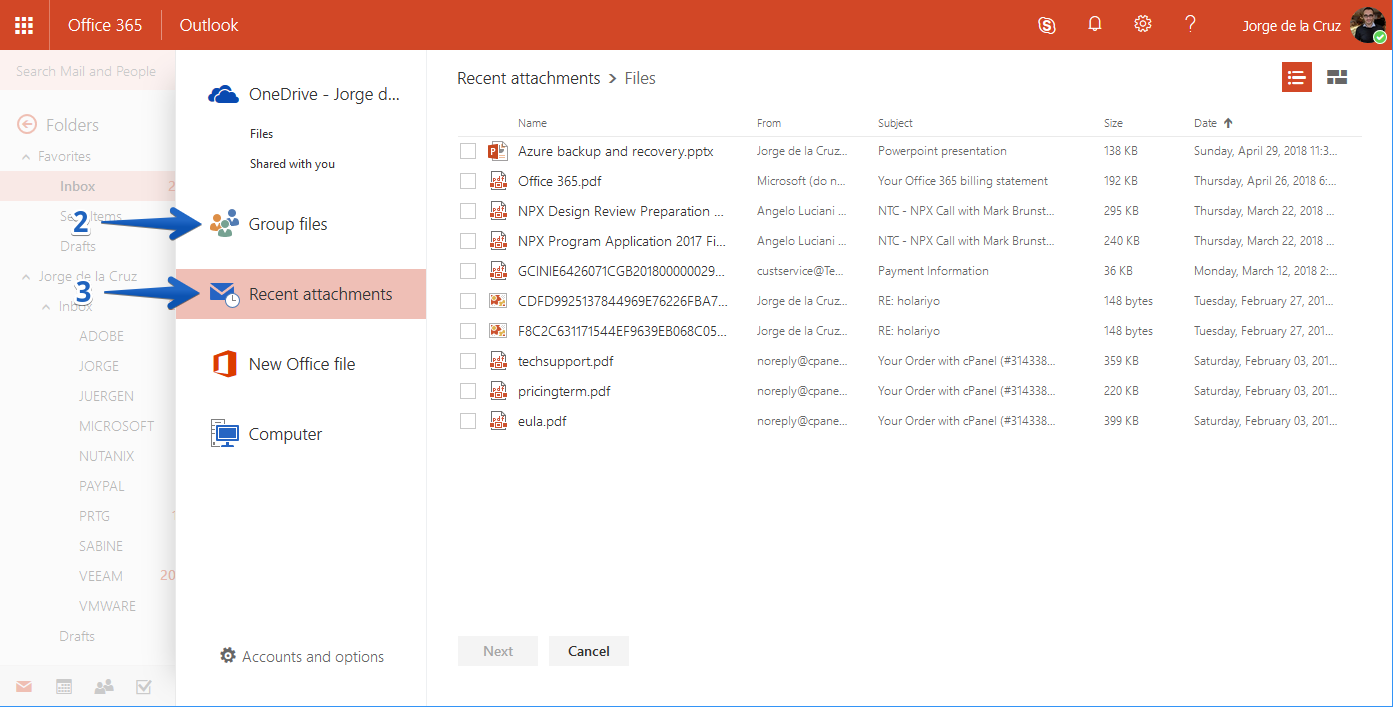Switch to tile view layout
Viewport: 1393px width, 707px height.
click(1337, 77)
